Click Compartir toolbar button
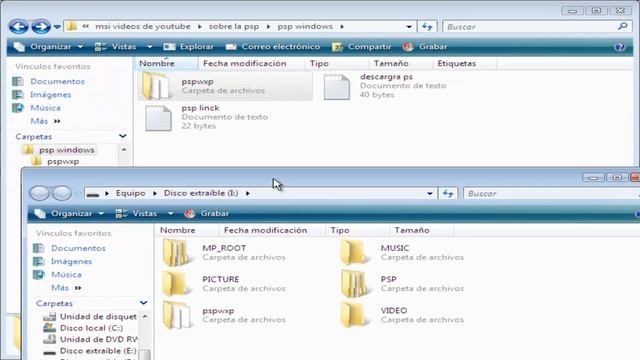 [361, 47]
